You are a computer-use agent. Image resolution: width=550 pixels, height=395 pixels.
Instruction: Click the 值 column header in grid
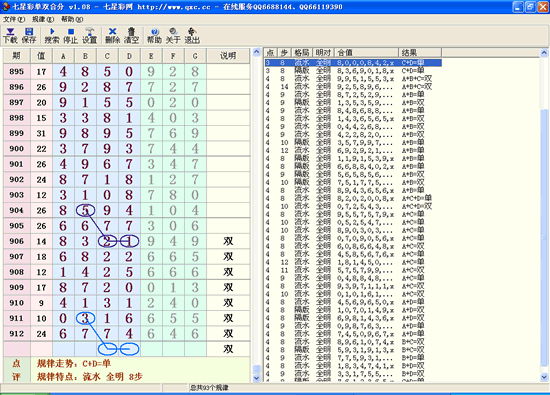click(x=41, y=56)
